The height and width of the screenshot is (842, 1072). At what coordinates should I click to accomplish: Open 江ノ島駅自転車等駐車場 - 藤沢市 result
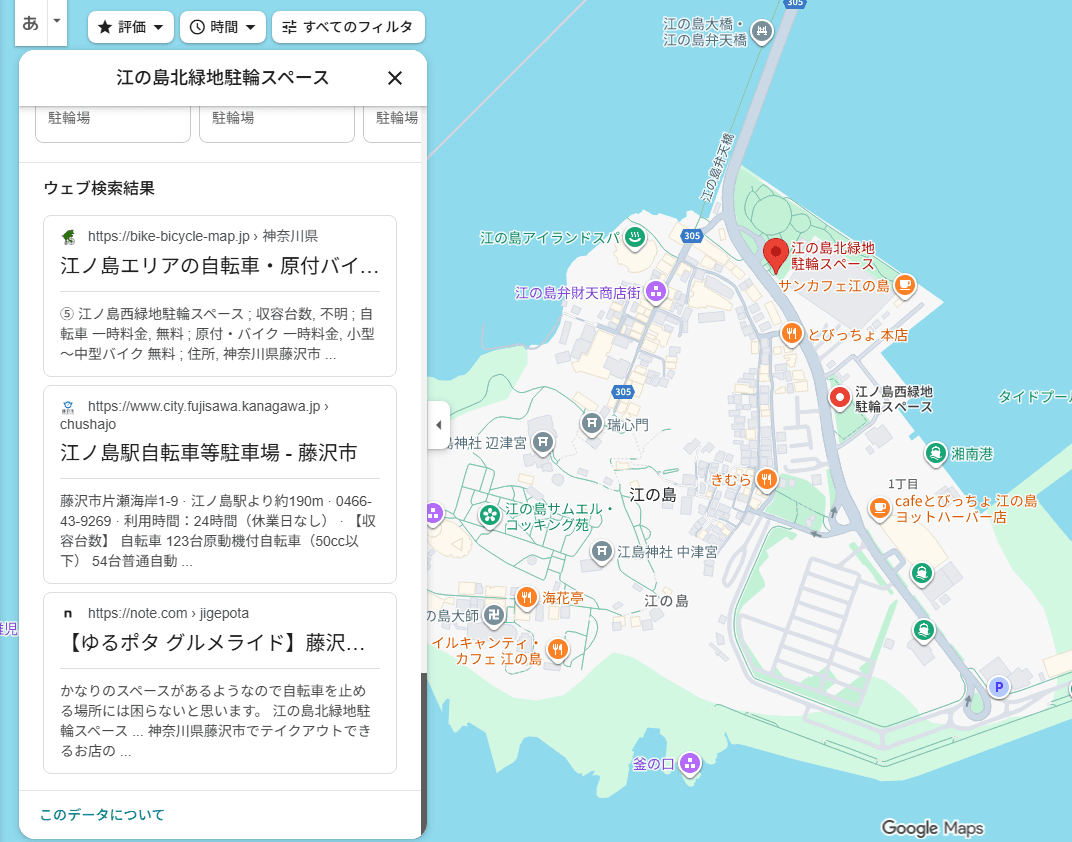coord(208,453)
